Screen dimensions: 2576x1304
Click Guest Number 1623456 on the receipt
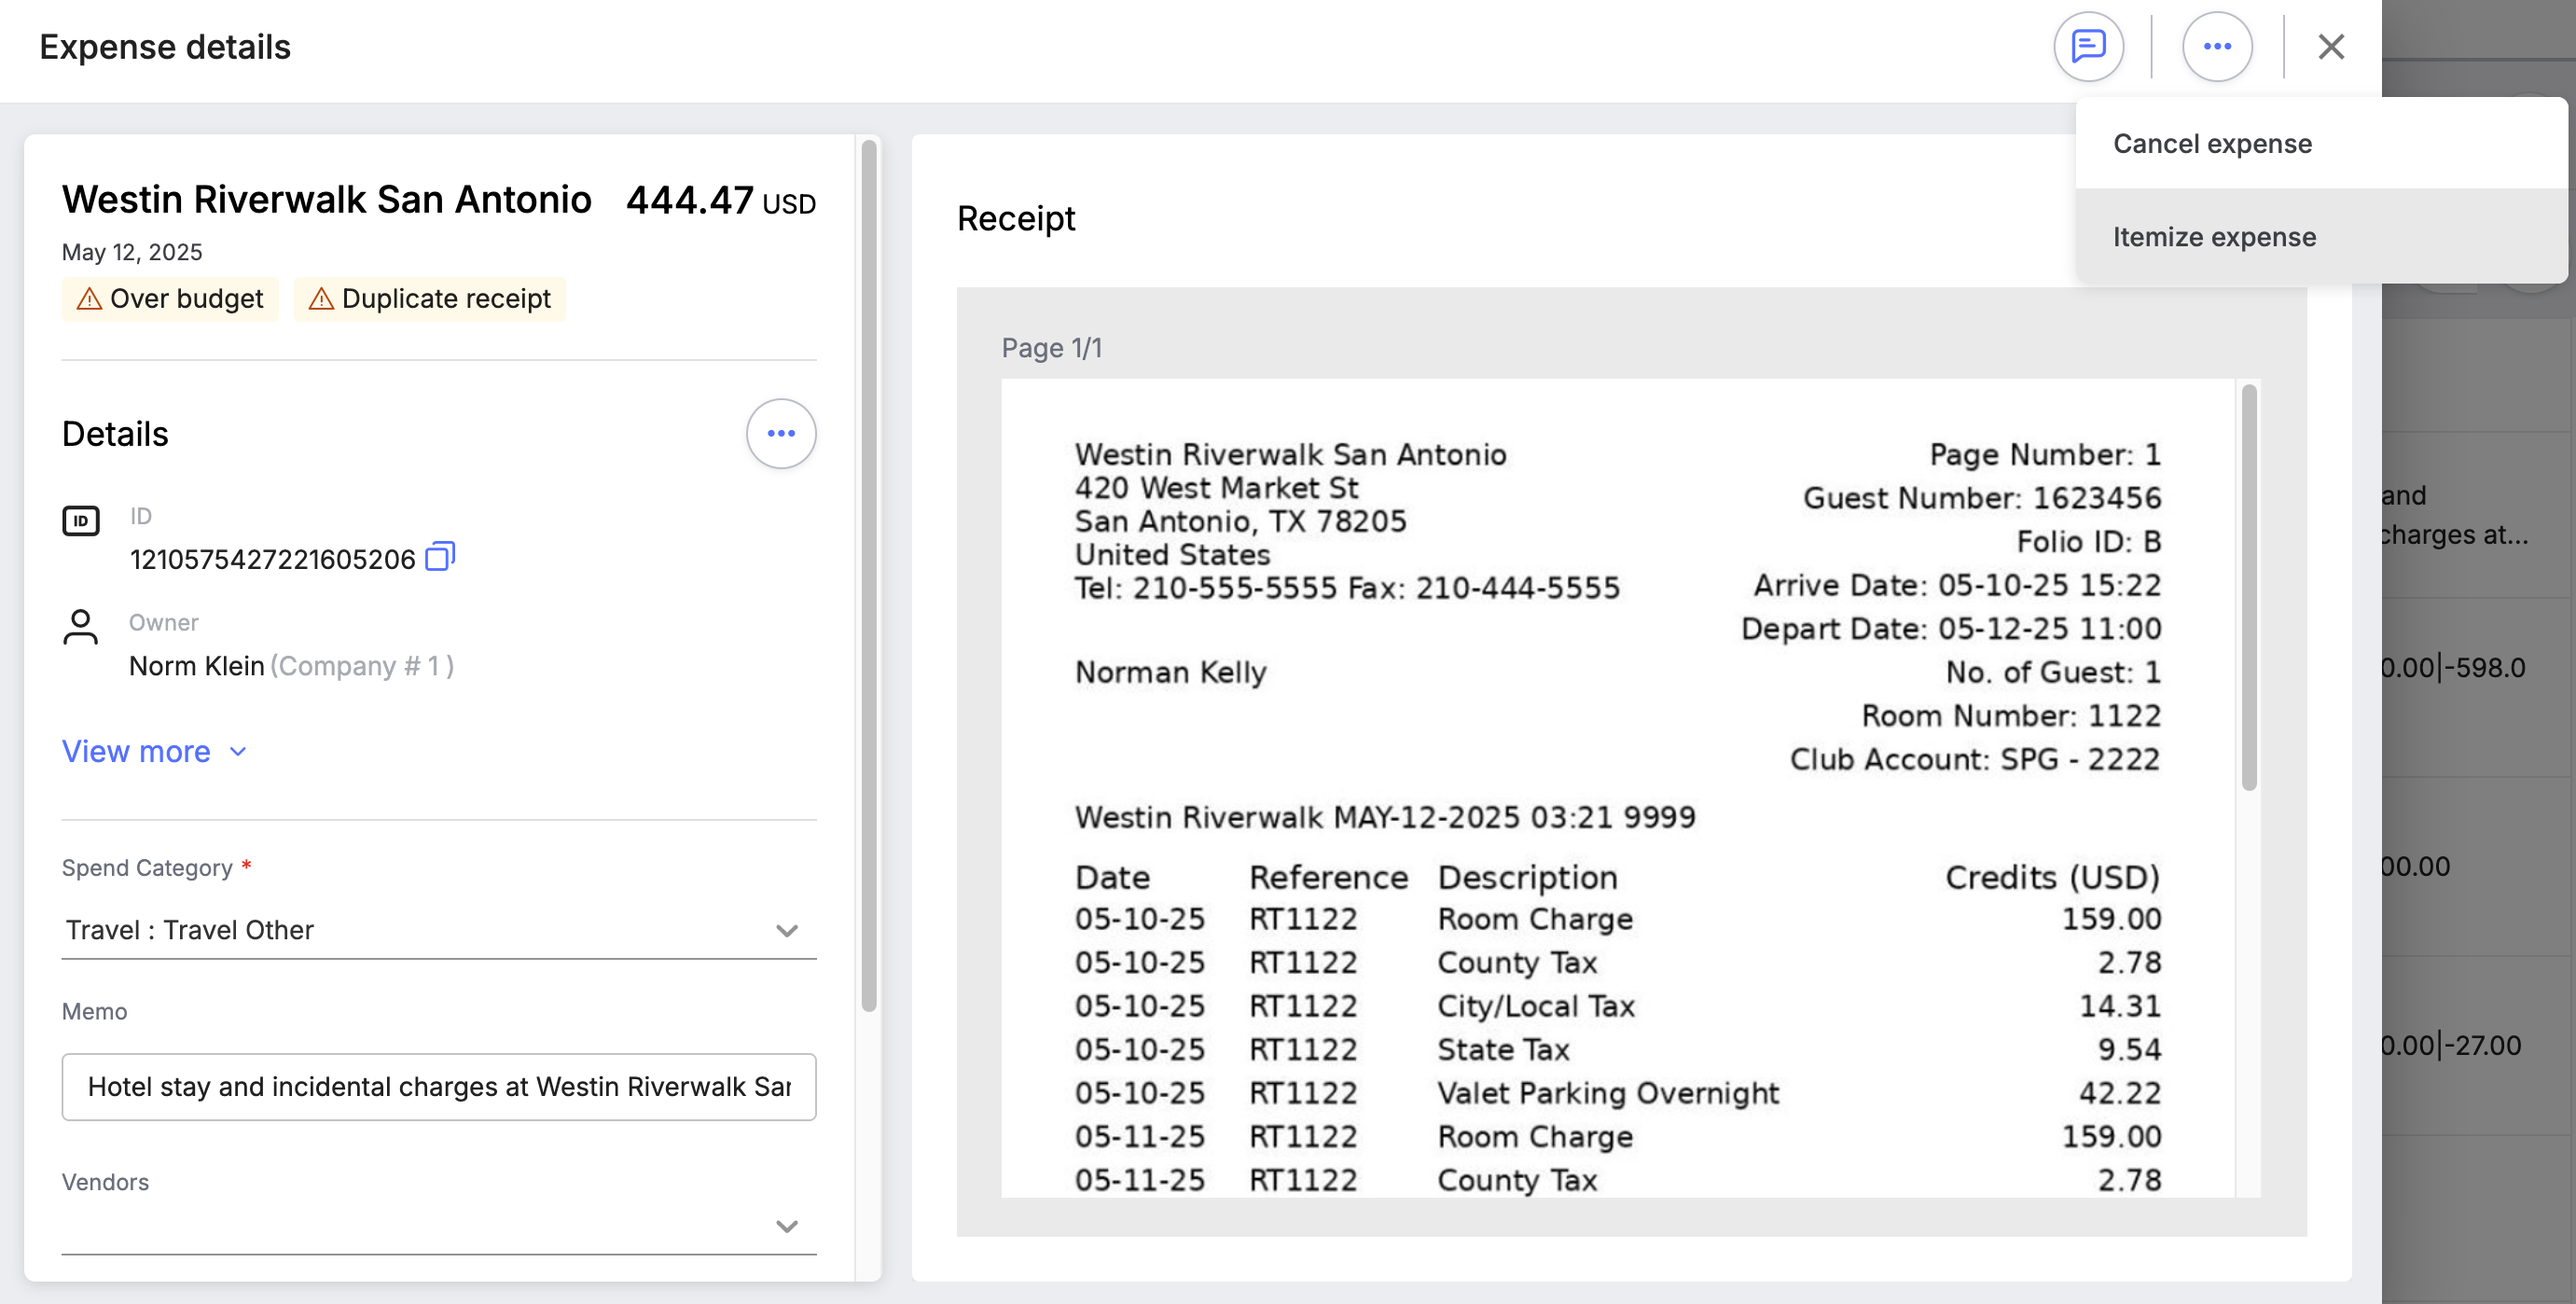[x=1982, y=498]
